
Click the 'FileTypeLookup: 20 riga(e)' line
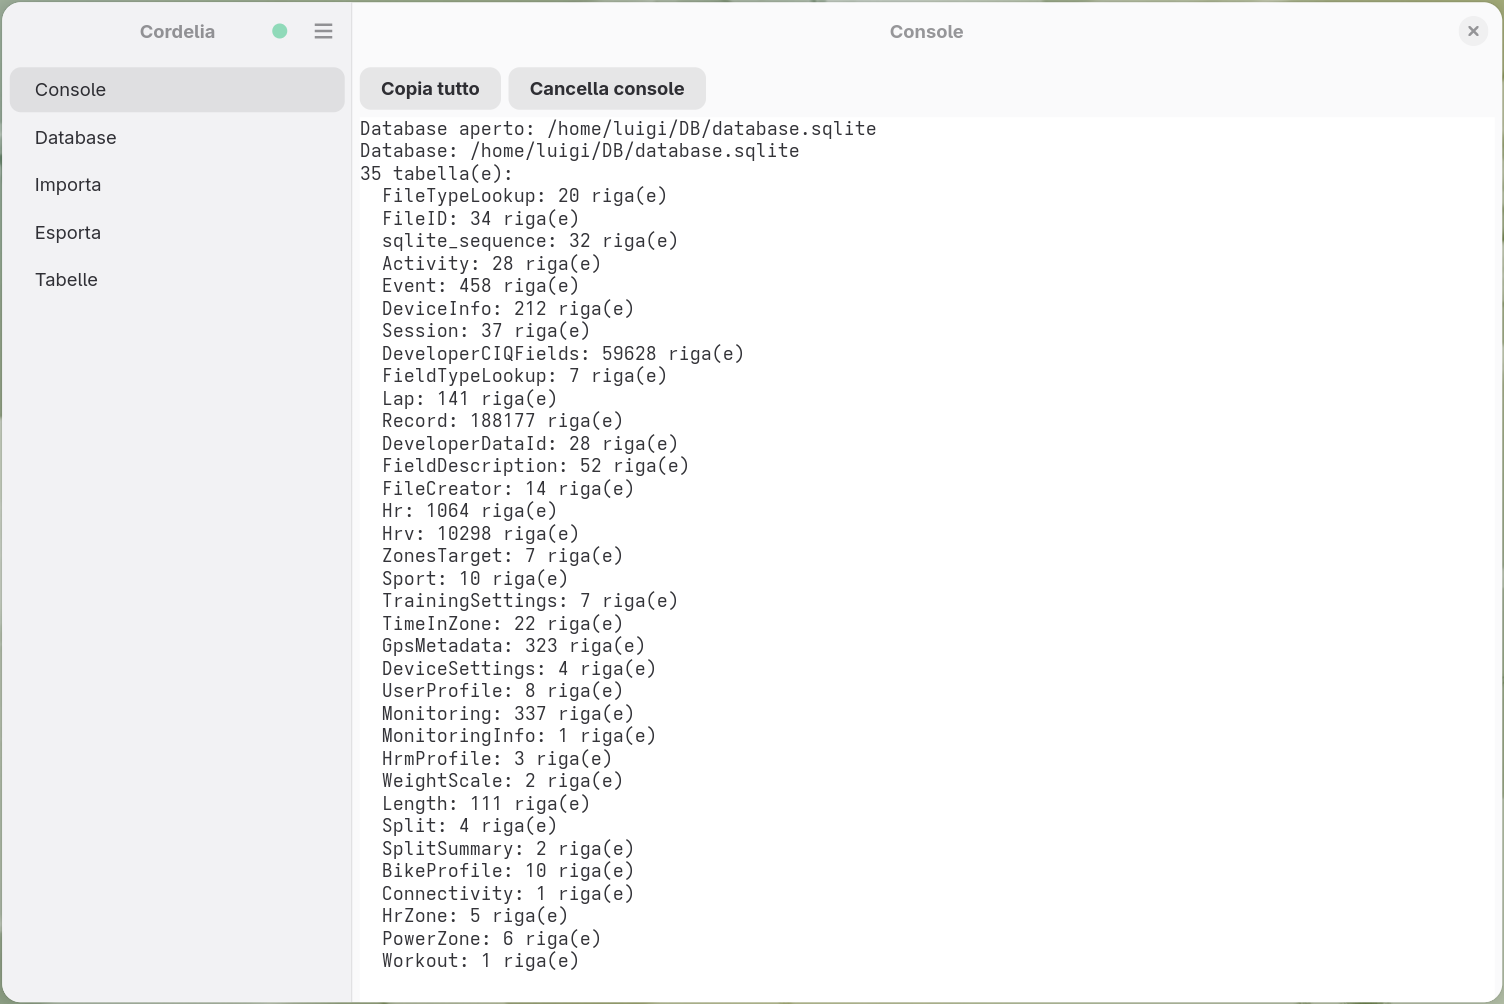pos(524,196)
